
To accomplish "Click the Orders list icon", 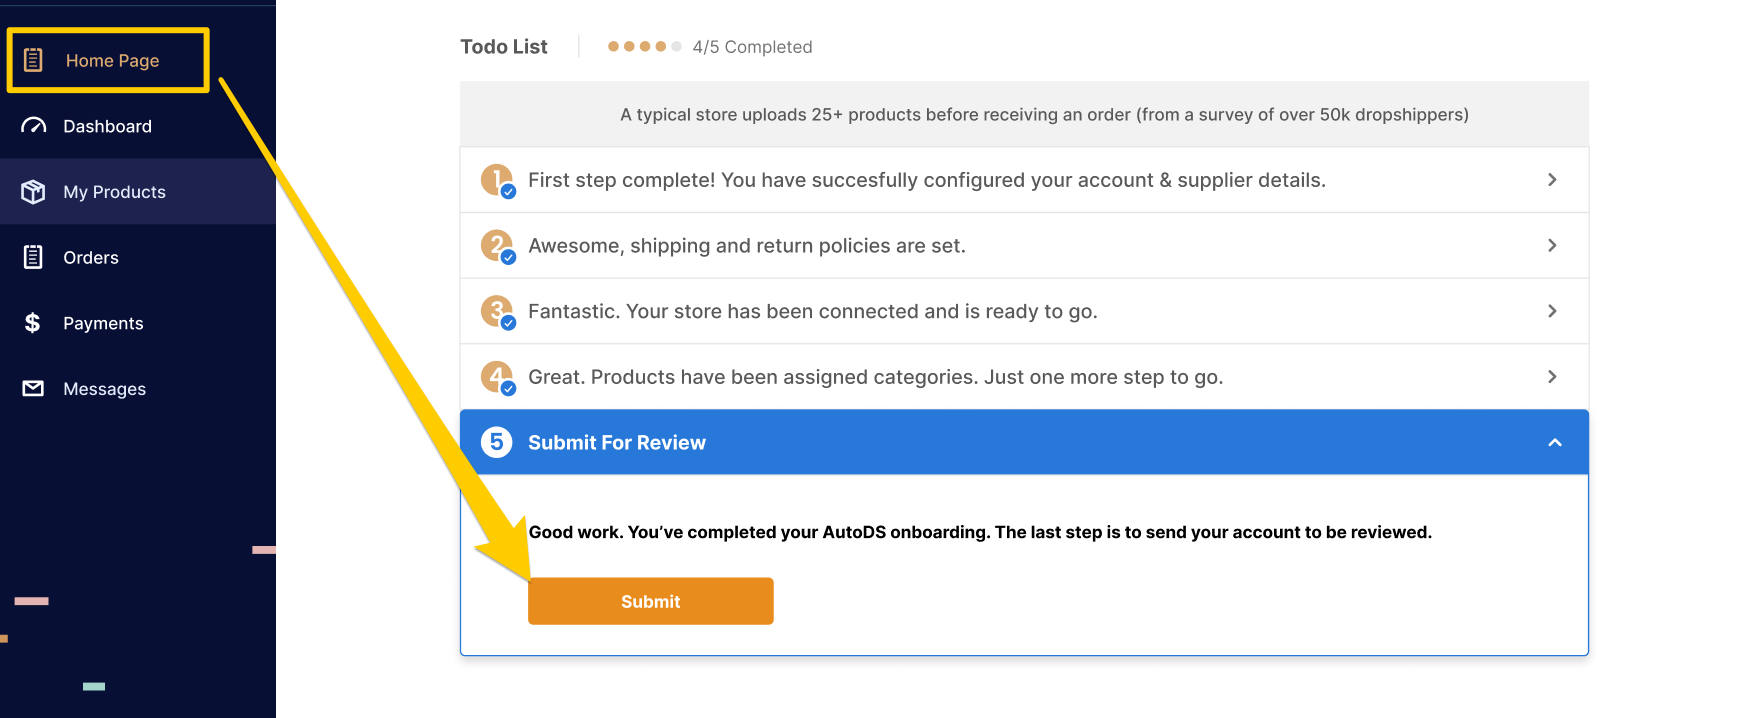I will [33, 257].
